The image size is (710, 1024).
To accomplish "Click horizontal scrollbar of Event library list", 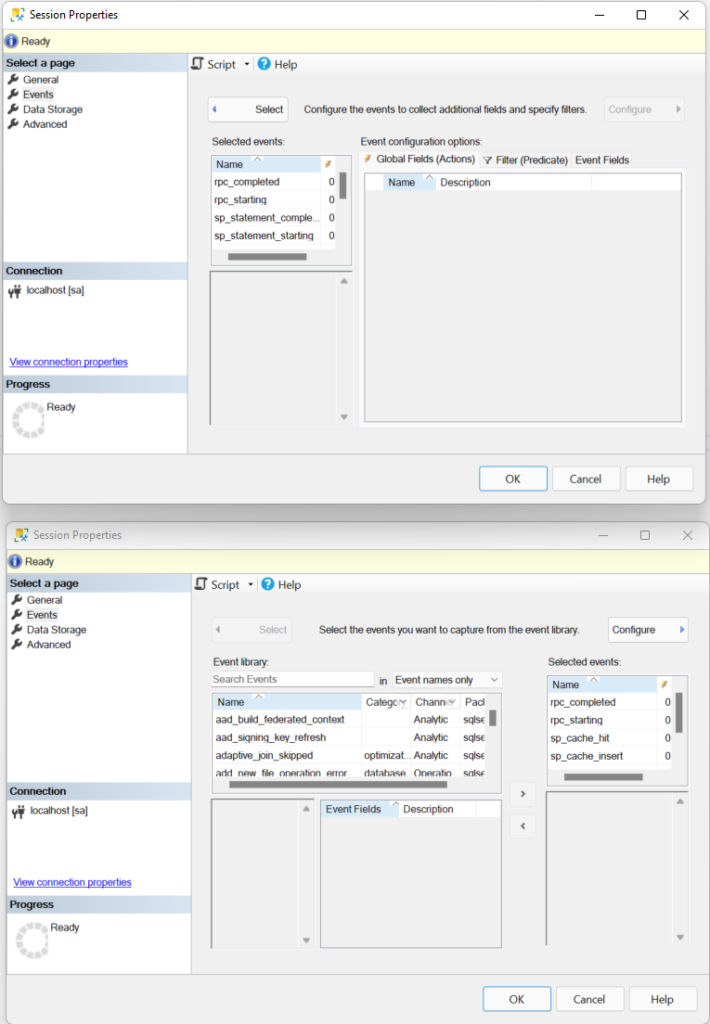I will (x=338, y=784).
